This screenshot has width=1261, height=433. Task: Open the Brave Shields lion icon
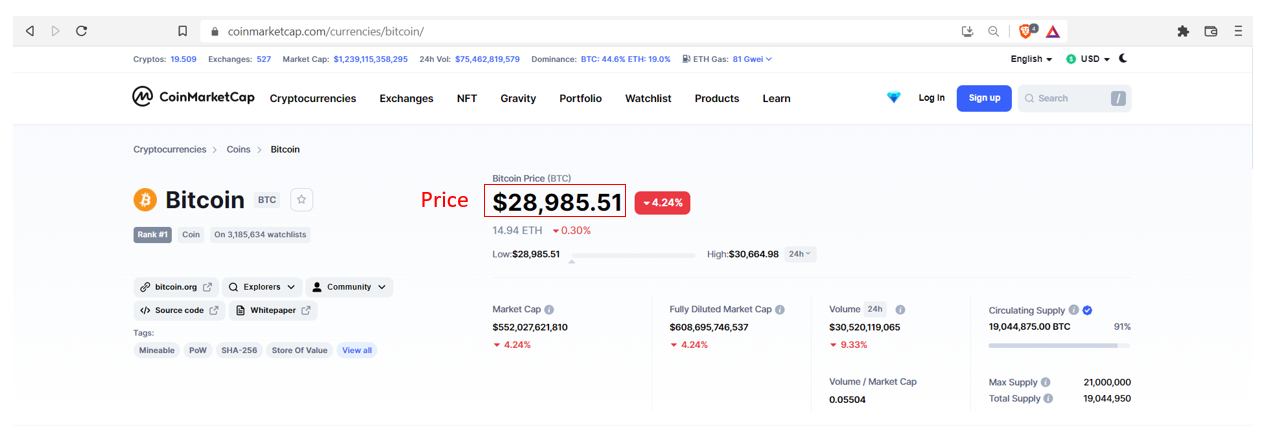coord(1027,31)
